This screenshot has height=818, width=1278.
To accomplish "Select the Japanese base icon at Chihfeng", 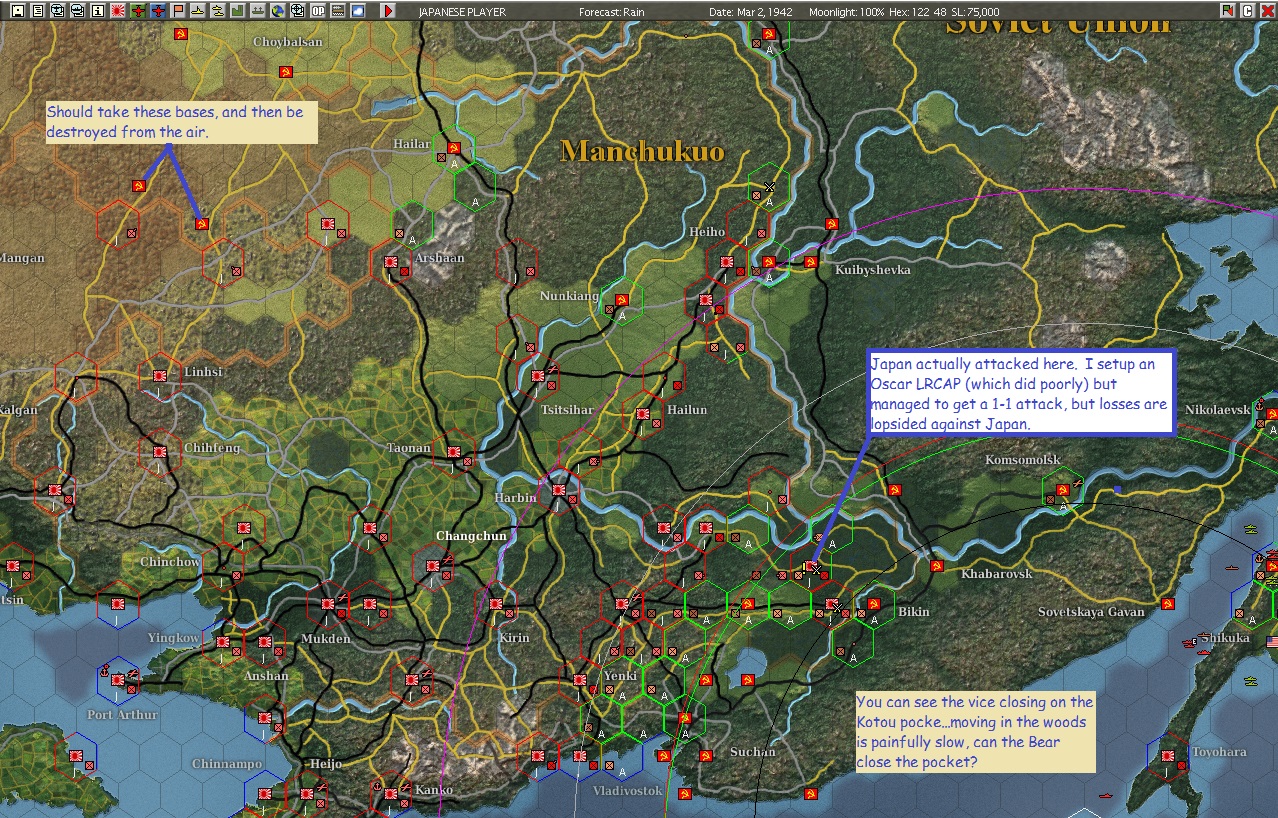I will (x=159, y=452).
